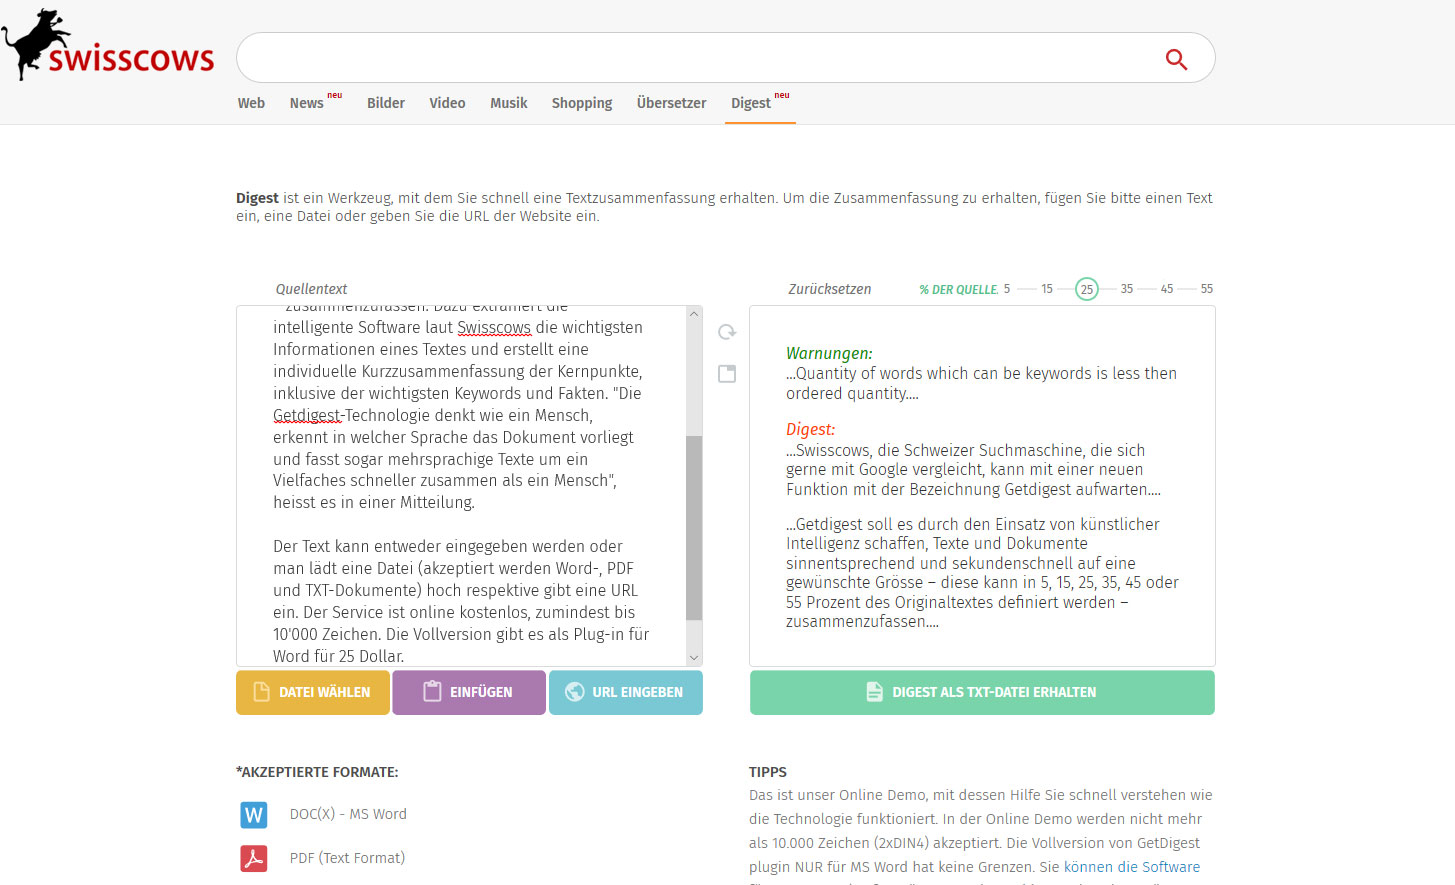
Task: Click 'PDF (Text Format)' label
Action: pyautogui.click(x=347, y=858)
